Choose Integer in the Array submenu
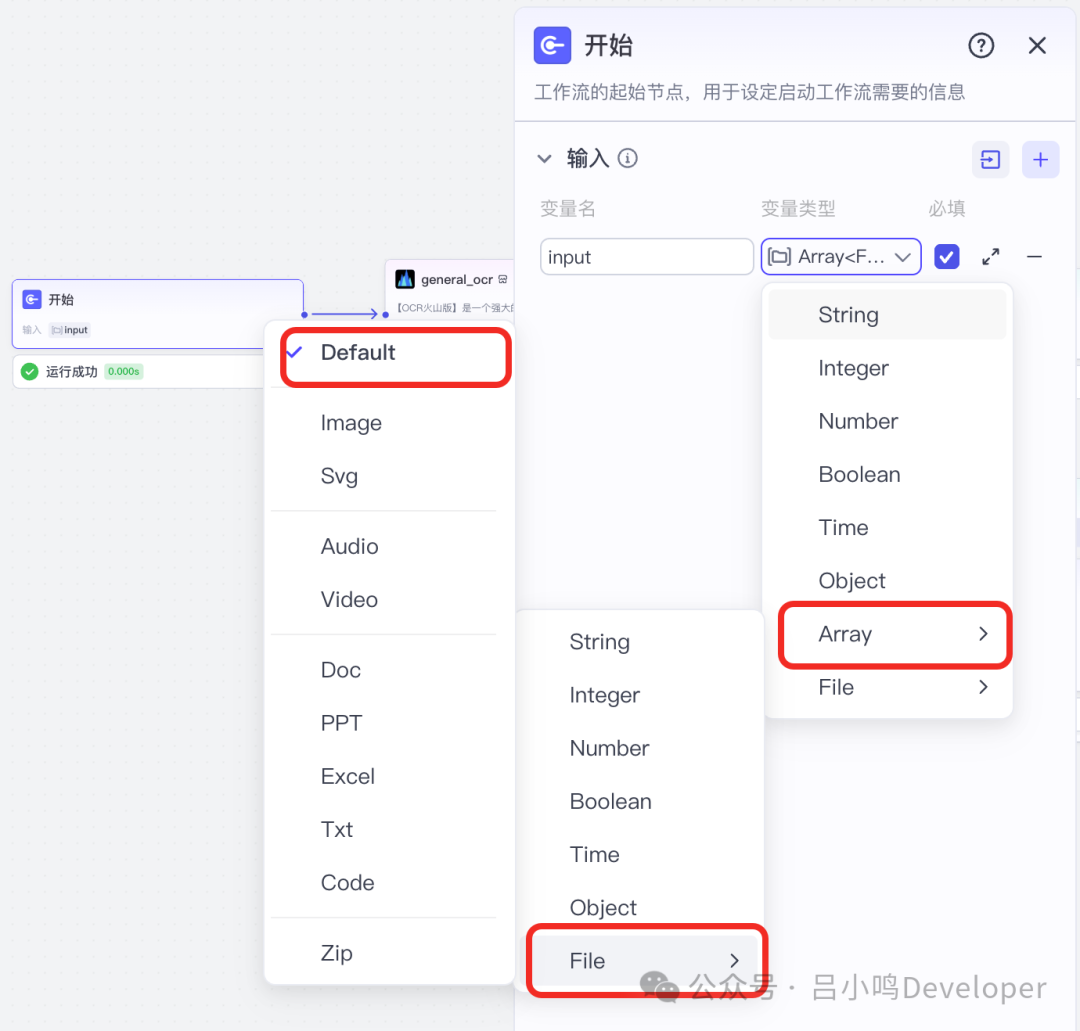This screenshot has height=1031, width=1080. tap(639, 695)
